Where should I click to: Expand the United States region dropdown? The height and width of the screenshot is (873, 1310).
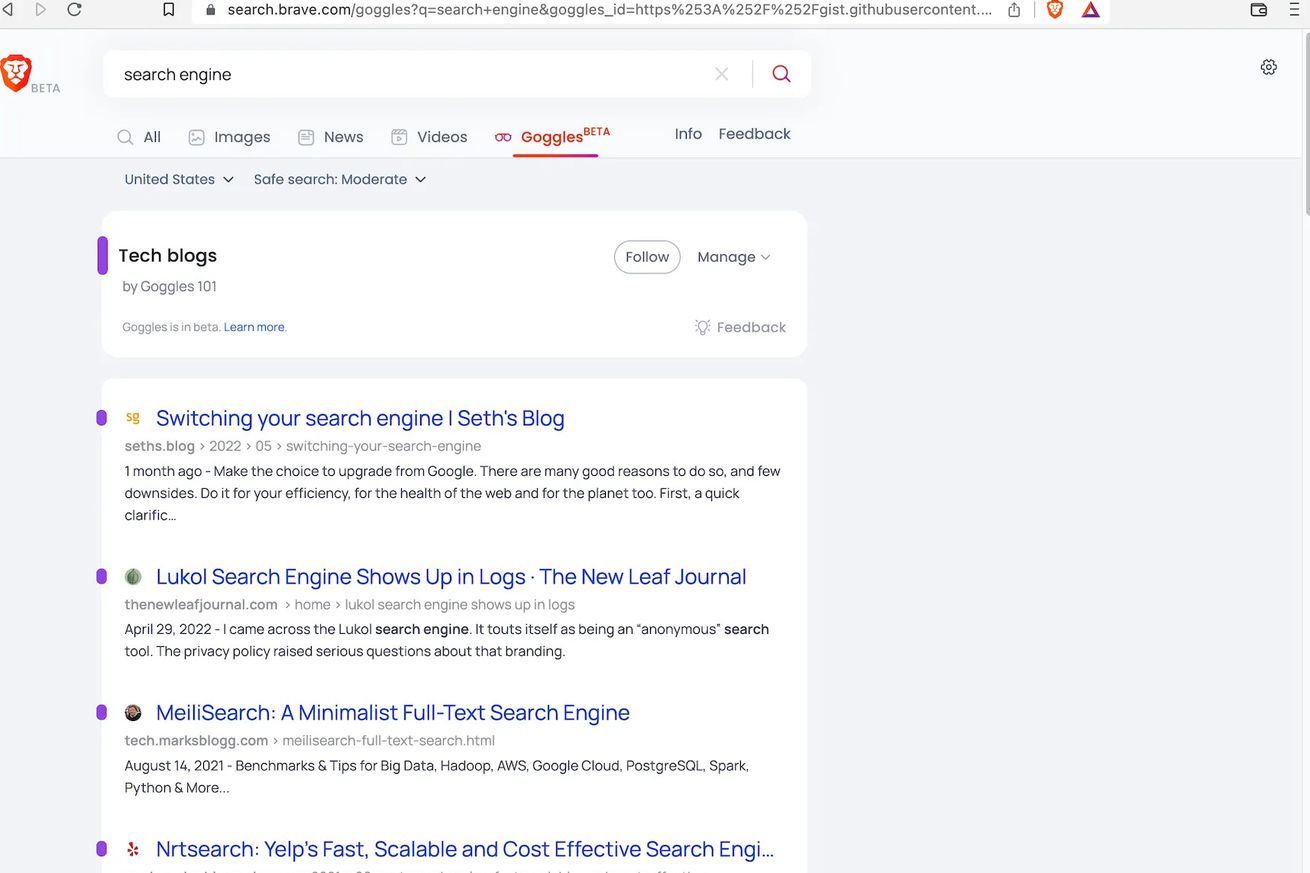click(x=179, y=179)
